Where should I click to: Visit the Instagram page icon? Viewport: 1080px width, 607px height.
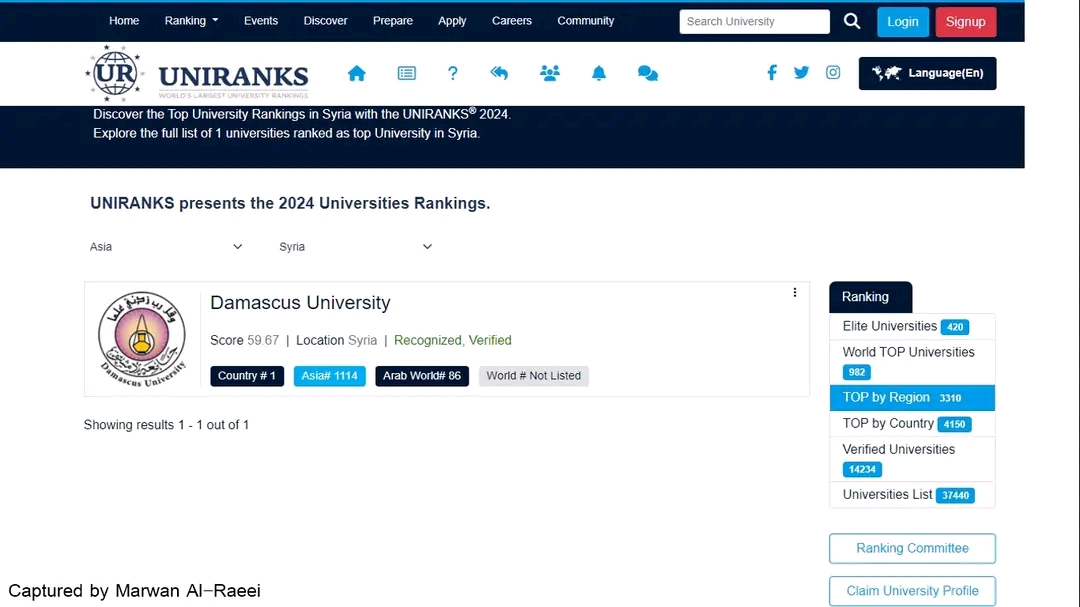pyautogui.click(x=833, y=72)
